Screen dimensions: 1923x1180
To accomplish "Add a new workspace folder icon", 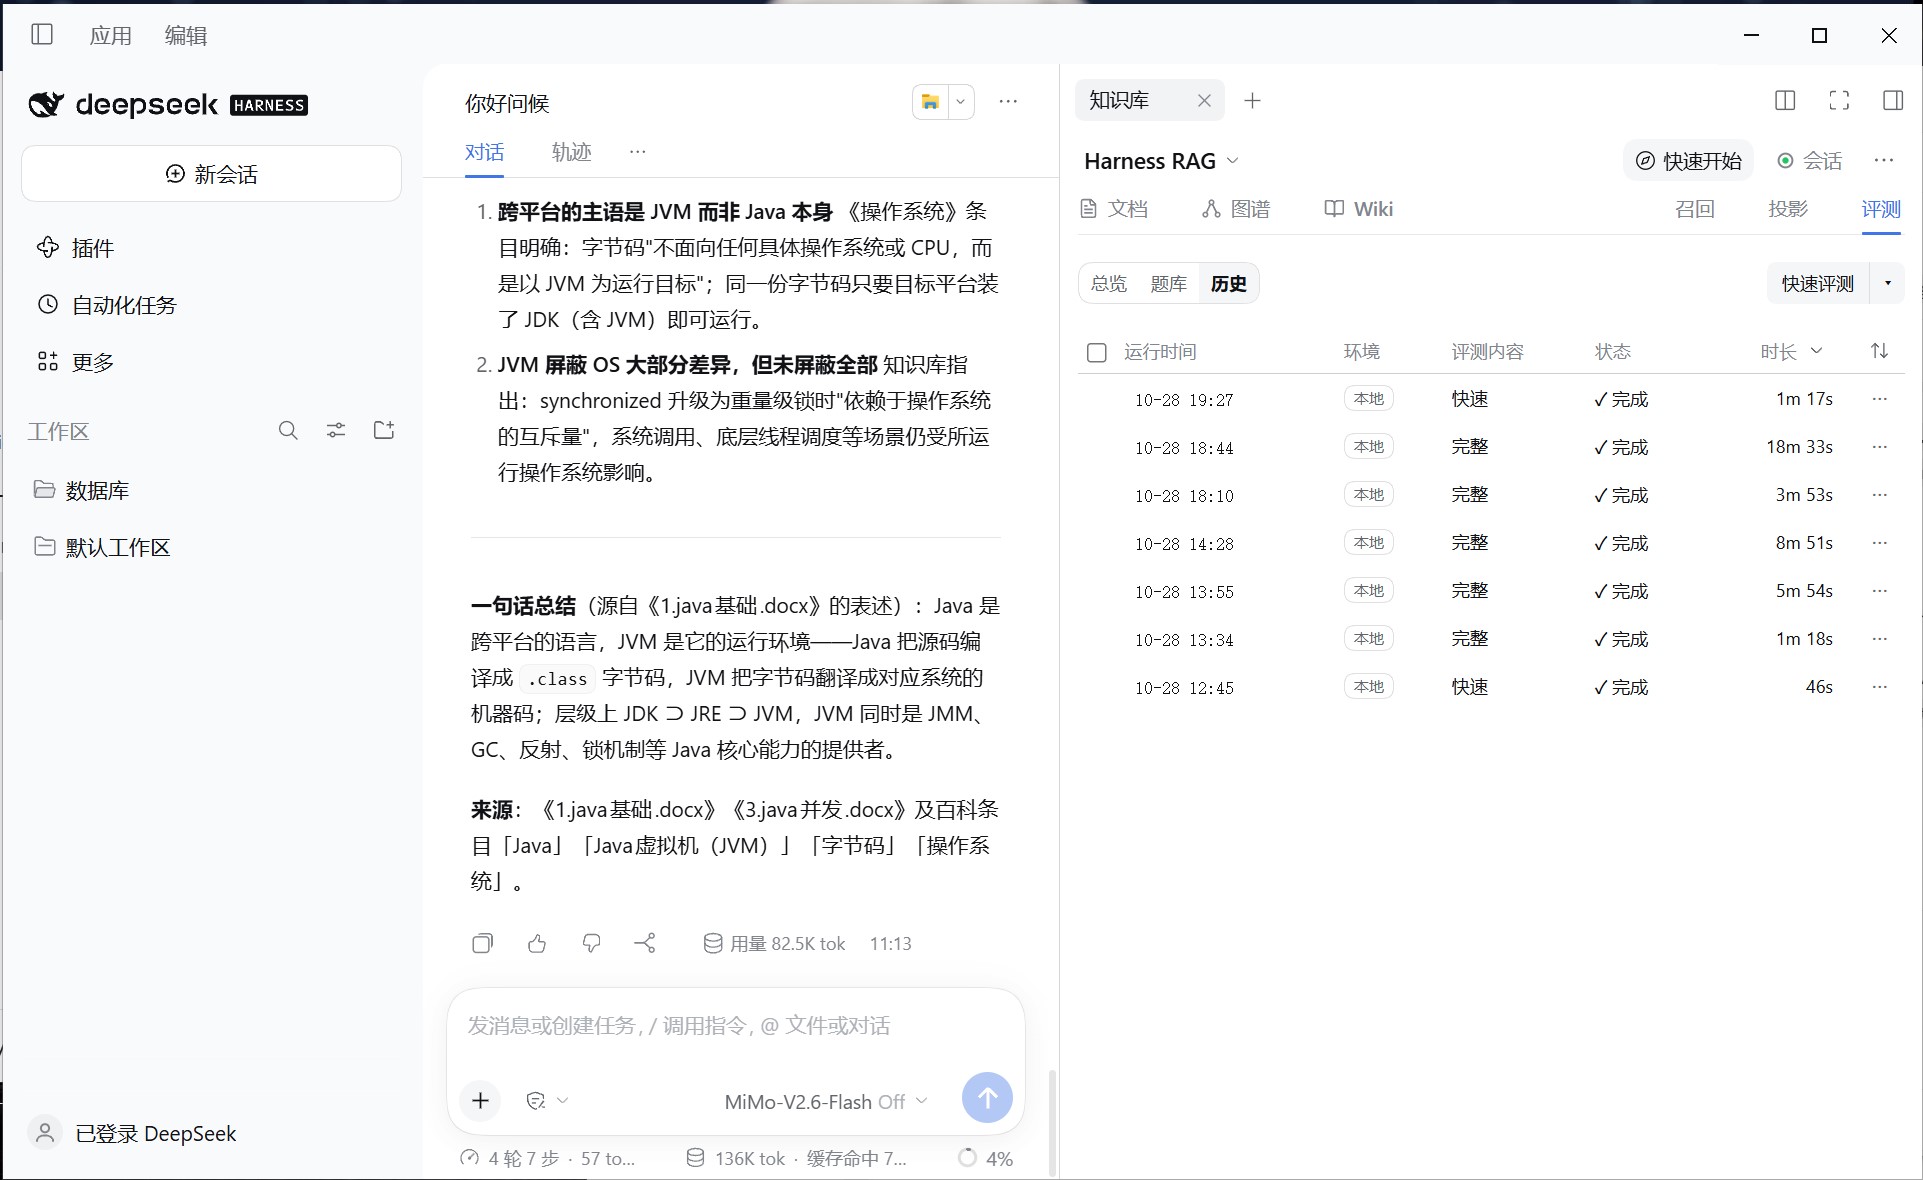I will click(384, 430).
